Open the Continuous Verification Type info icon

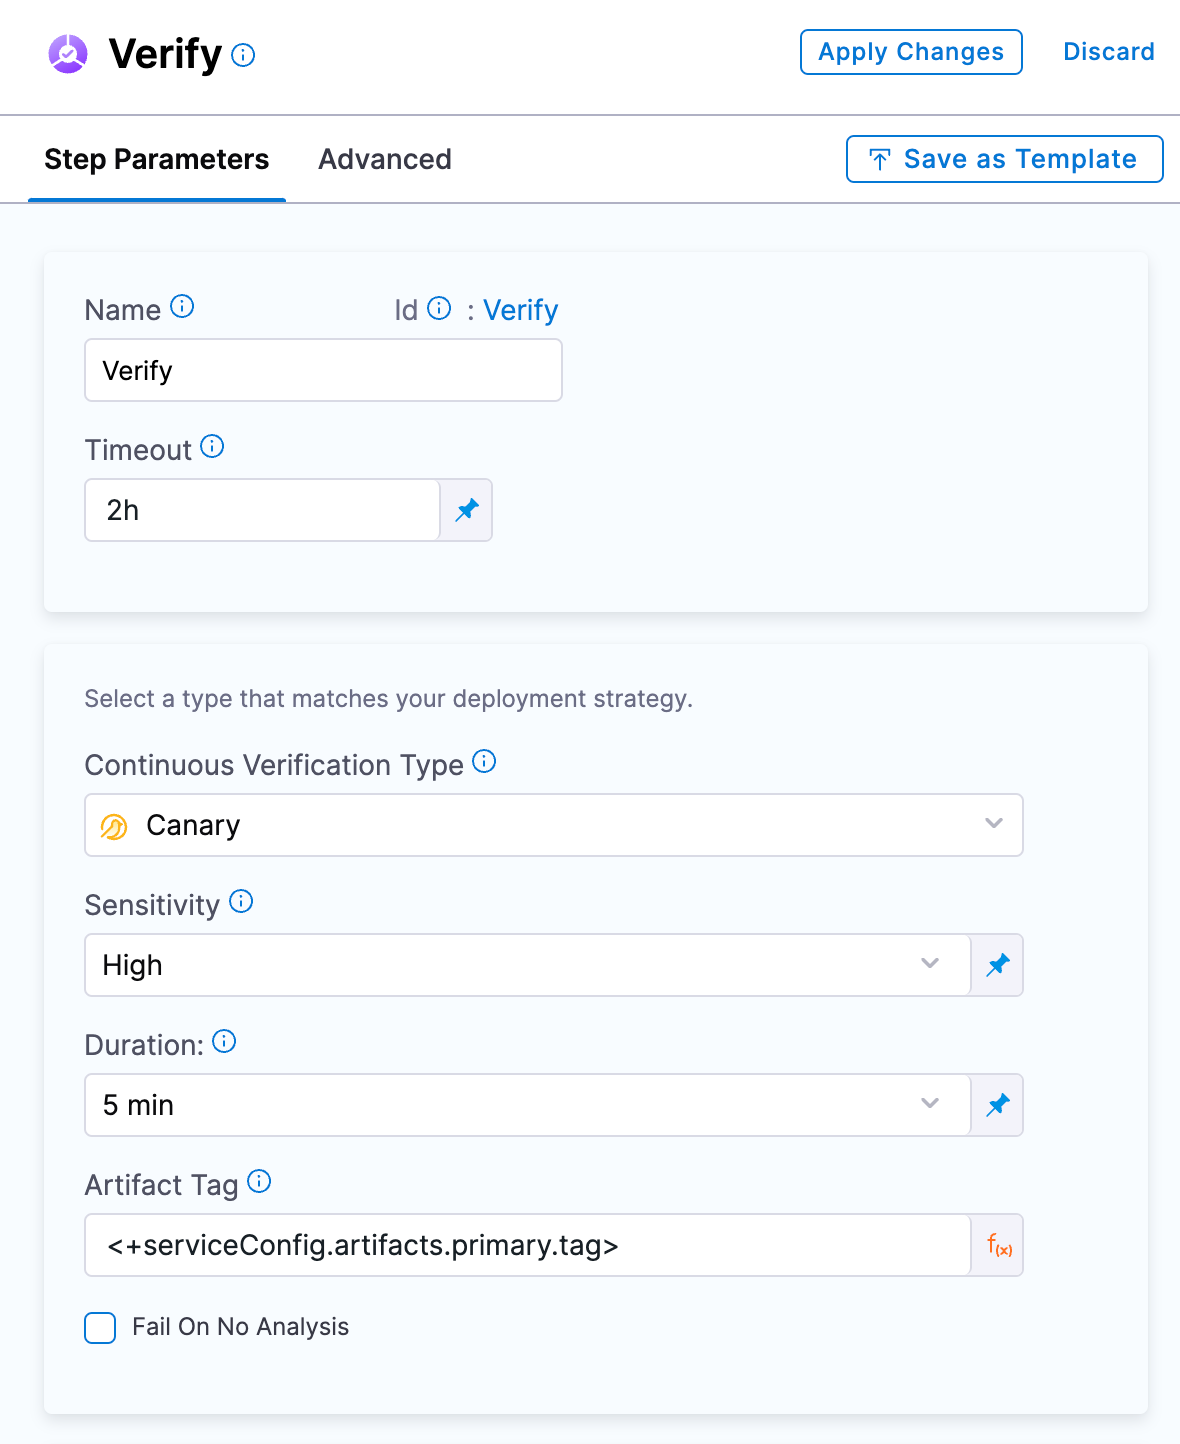click(484, 762)
